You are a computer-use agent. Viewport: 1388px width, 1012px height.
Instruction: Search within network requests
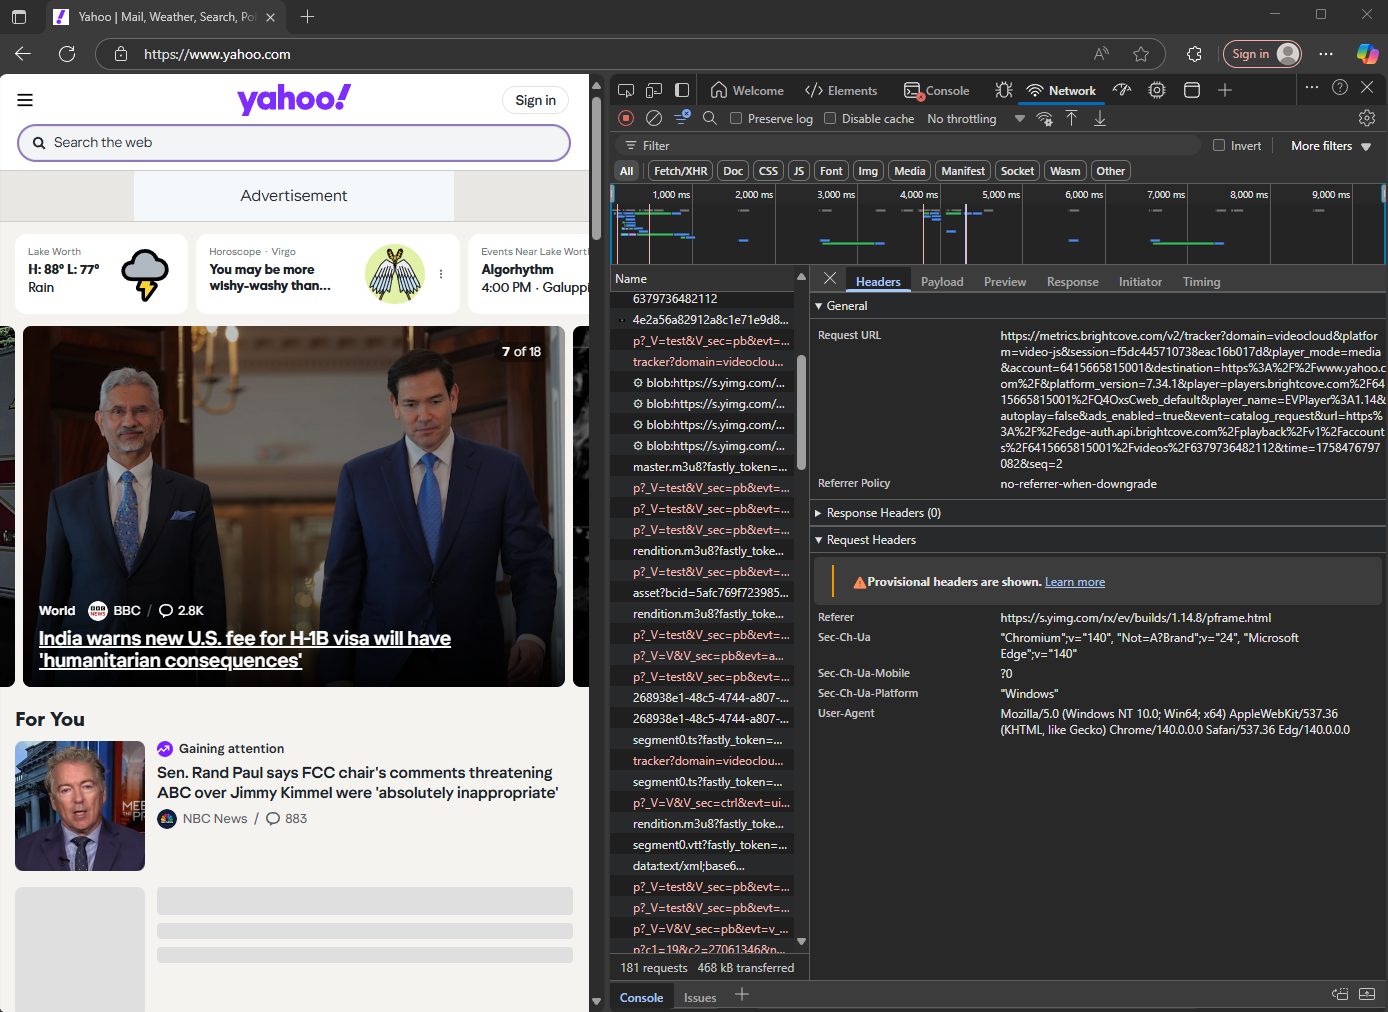pyautogui.click(x=710, y=118)
